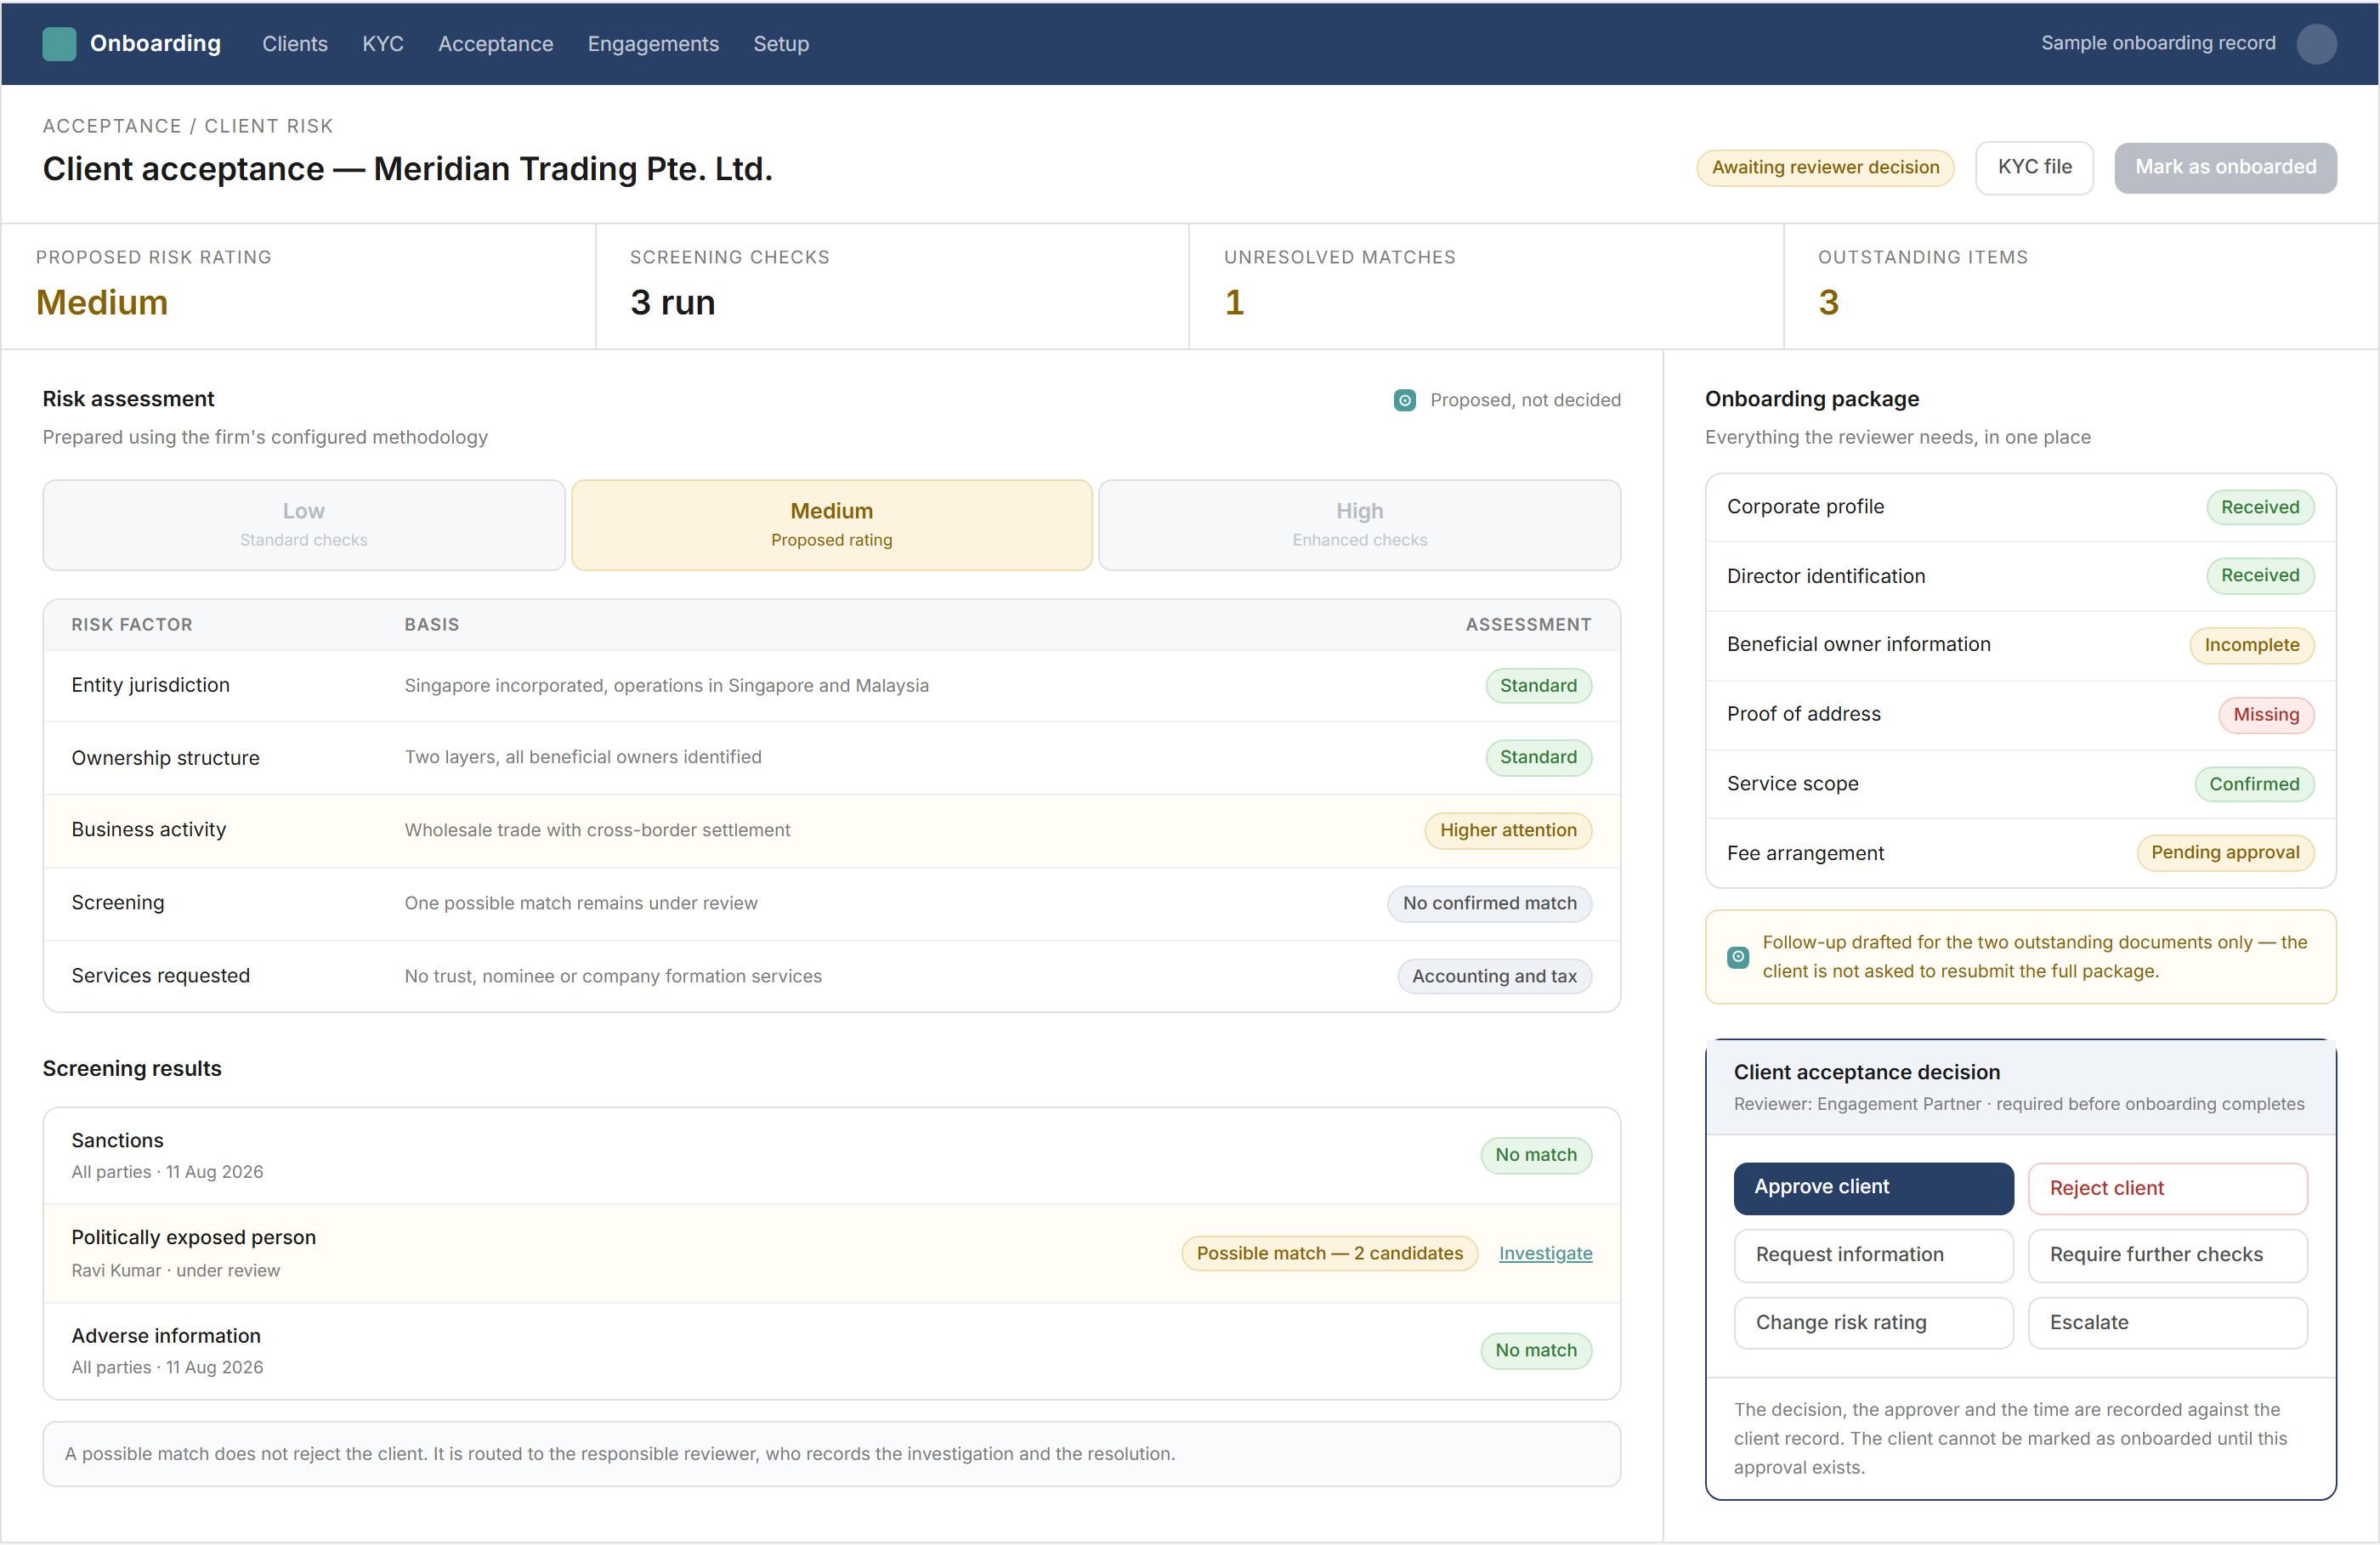Image resolution: width=2380 pixels, height=1545 pixels.
Task: Click the Outstanding items count 3
Action: pos(1828,303)
